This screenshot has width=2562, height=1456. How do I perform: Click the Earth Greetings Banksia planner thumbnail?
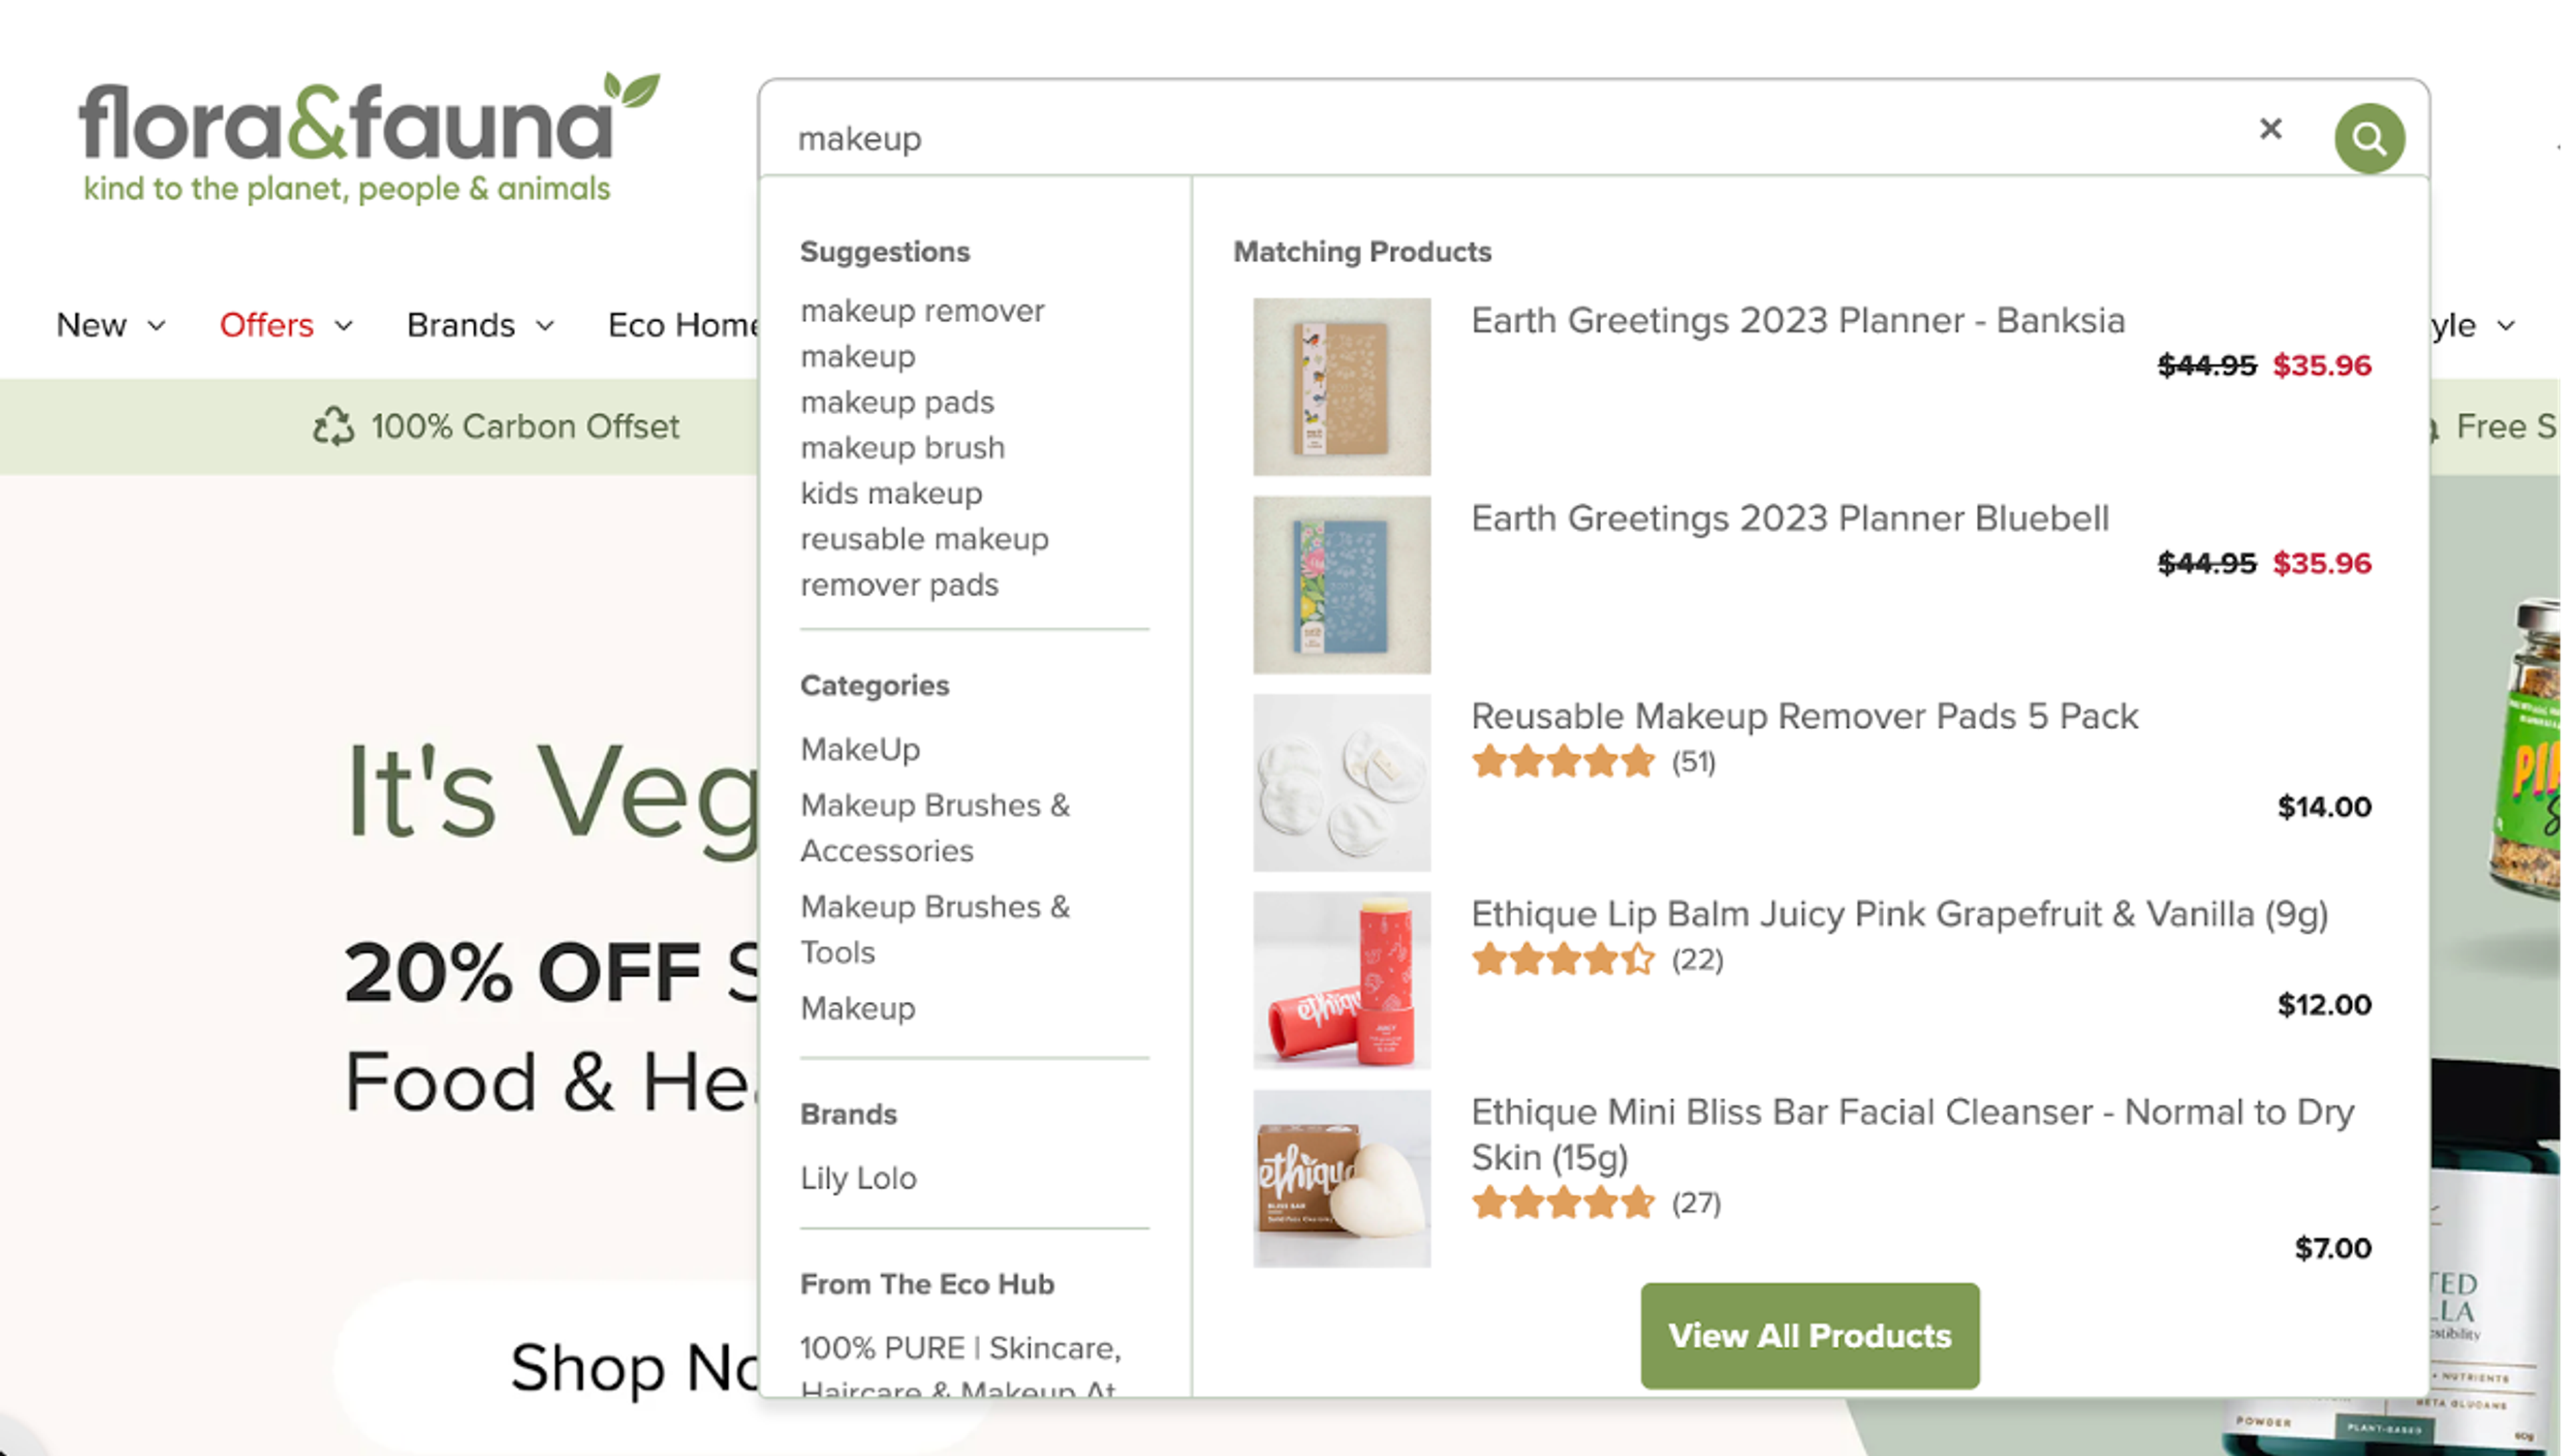1341,387
